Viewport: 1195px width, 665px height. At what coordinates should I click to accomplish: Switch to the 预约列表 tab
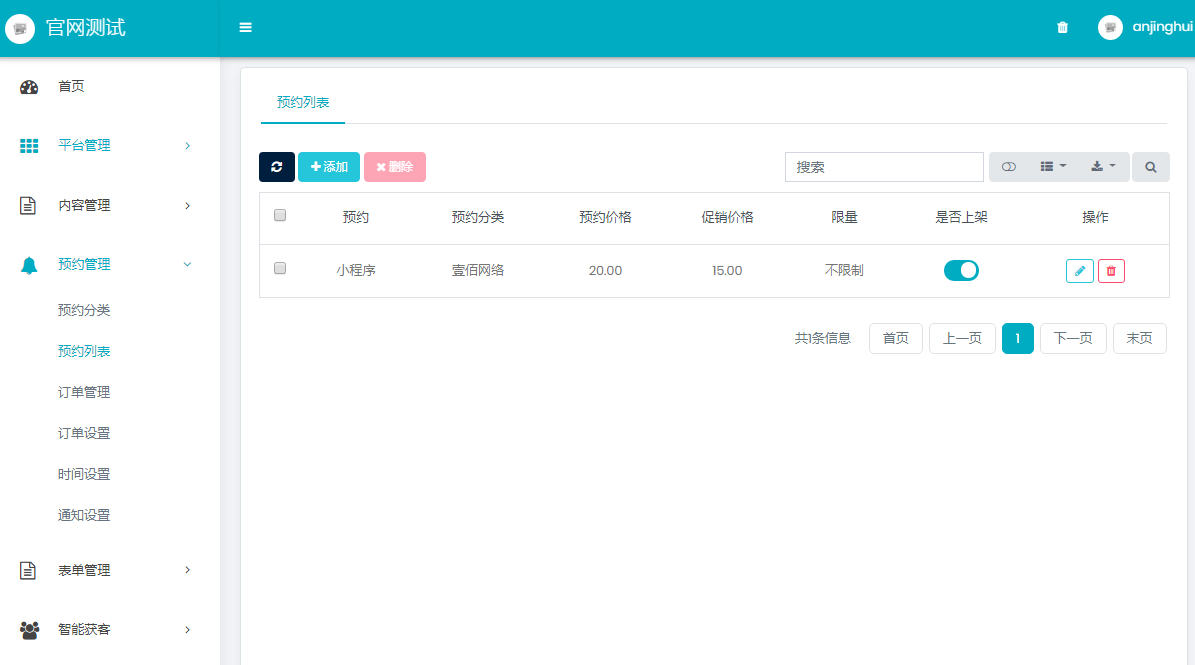click(303, 102)
